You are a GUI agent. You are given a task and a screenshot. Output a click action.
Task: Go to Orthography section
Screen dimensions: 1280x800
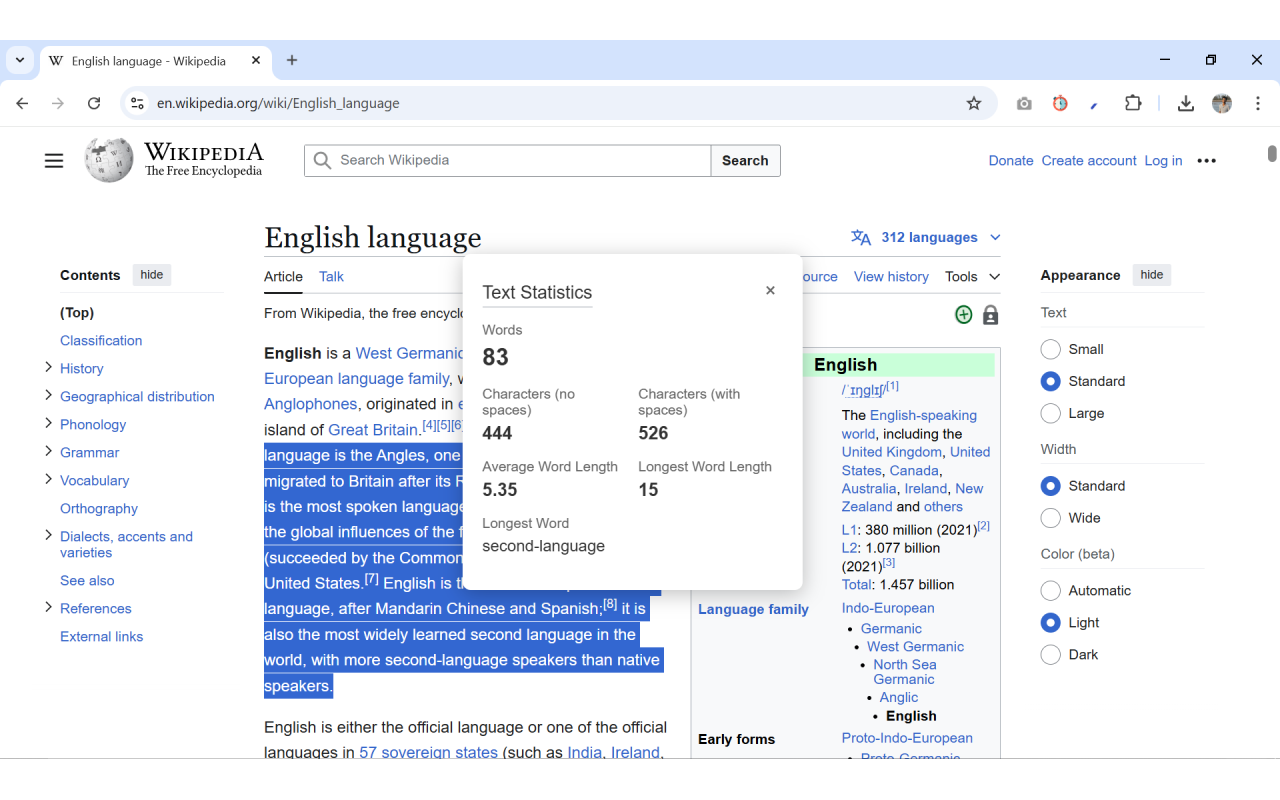99,509
